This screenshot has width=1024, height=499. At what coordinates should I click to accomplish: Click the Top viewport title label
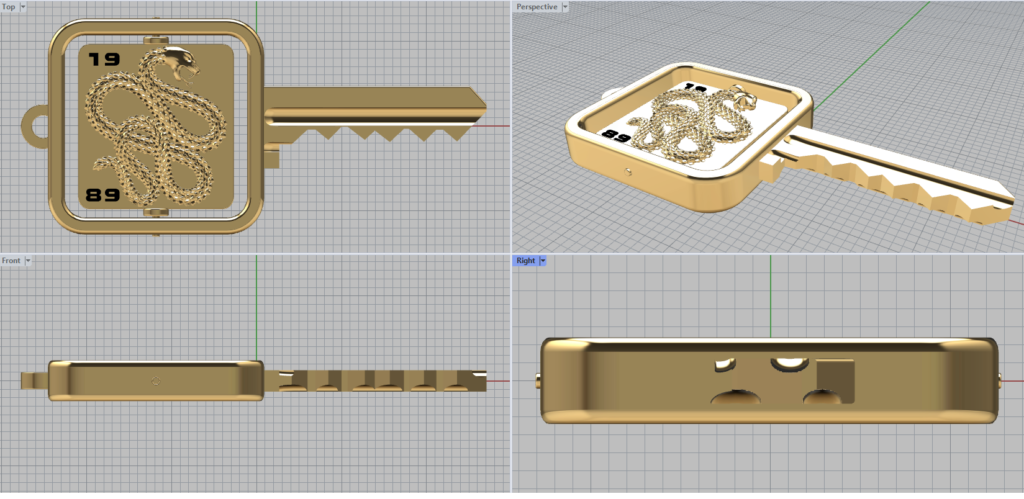[x=9, y=7]
